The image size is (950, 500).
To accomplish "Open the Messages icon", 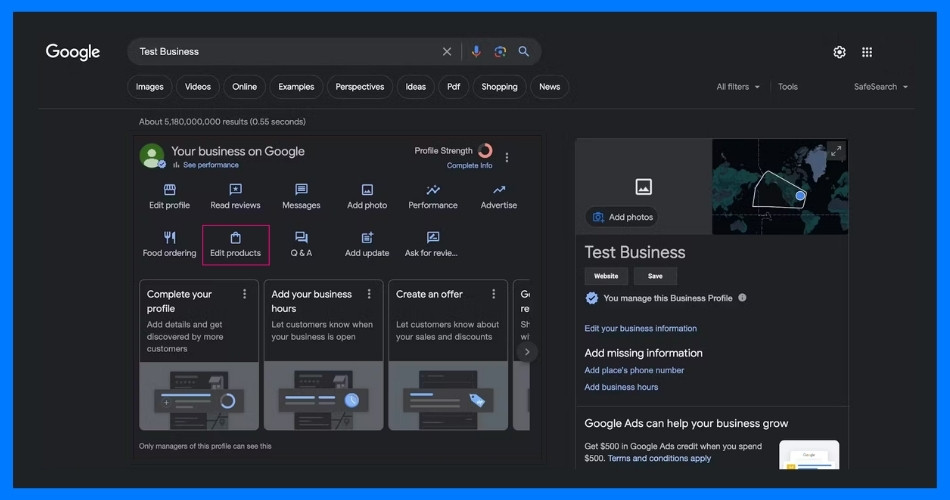I will 301,190.
